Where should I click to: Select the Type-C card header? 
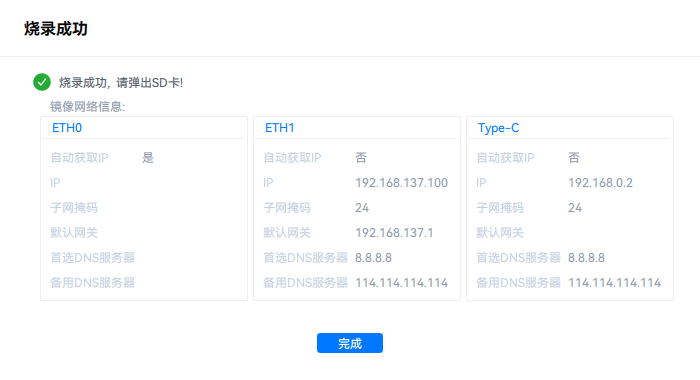[x=498, y=128]
